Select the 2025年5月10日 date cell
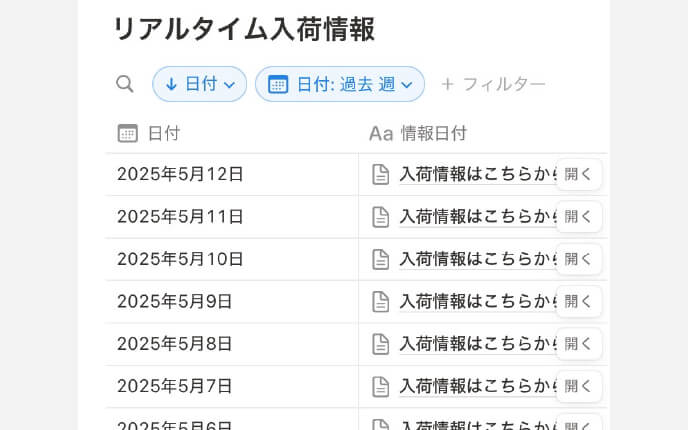688x430 pixels. (x=232, y=259)
